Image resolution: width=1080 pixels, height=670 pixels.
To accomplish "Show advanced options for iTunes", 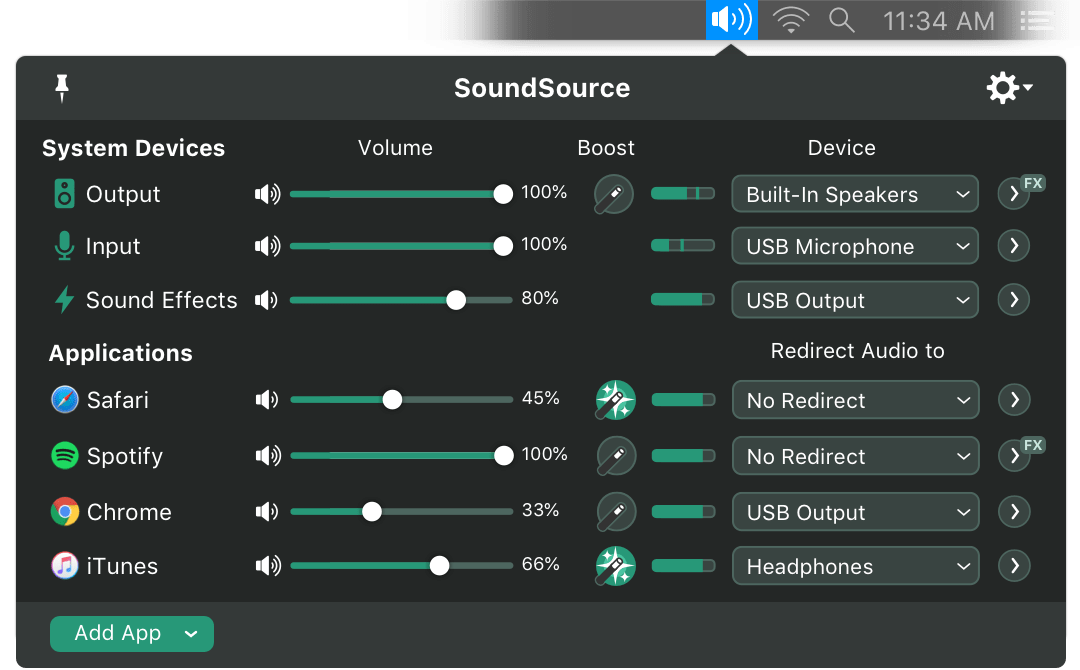I will coord(1014,566).
